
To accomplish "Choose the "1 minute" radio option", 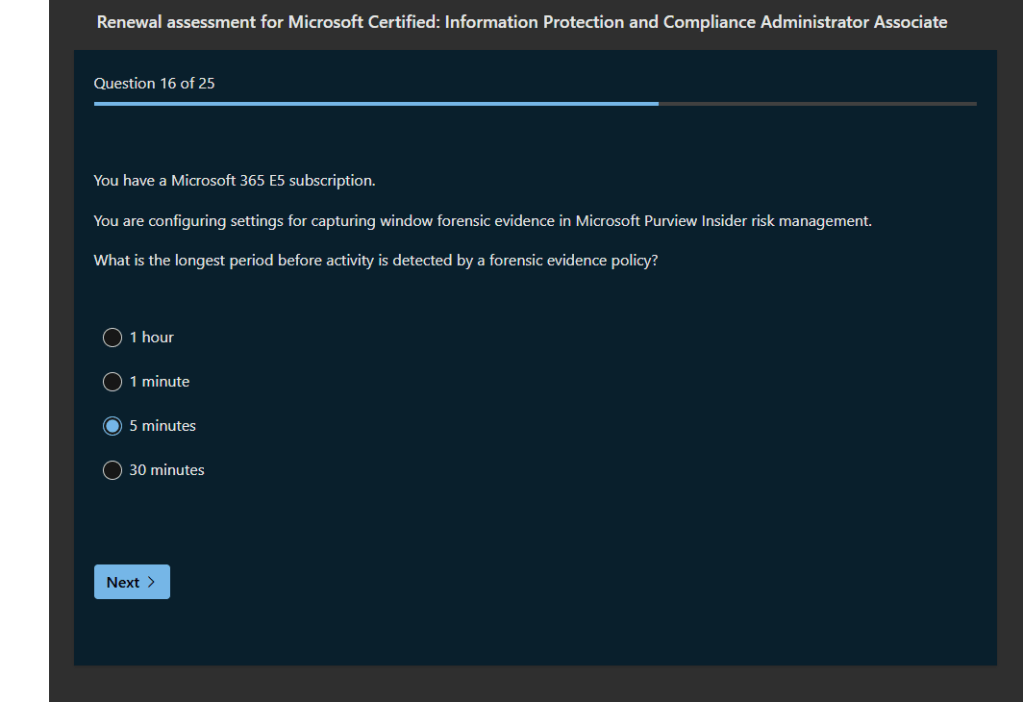I will tap(113, 382).
